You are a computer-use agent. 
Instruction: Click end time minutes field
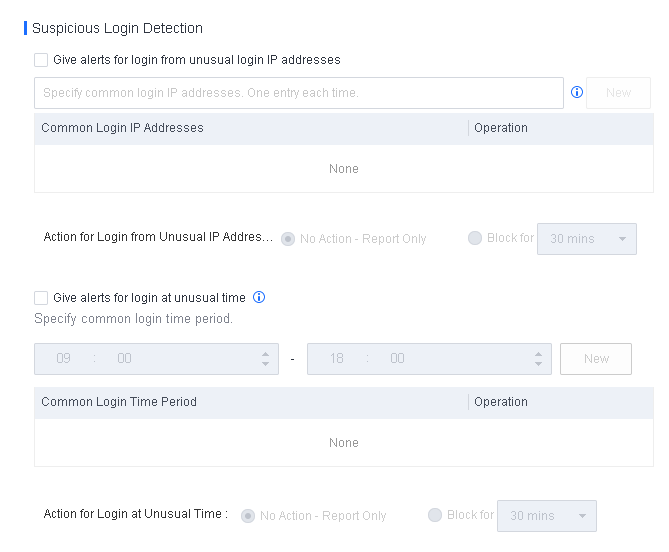point(397,359)
